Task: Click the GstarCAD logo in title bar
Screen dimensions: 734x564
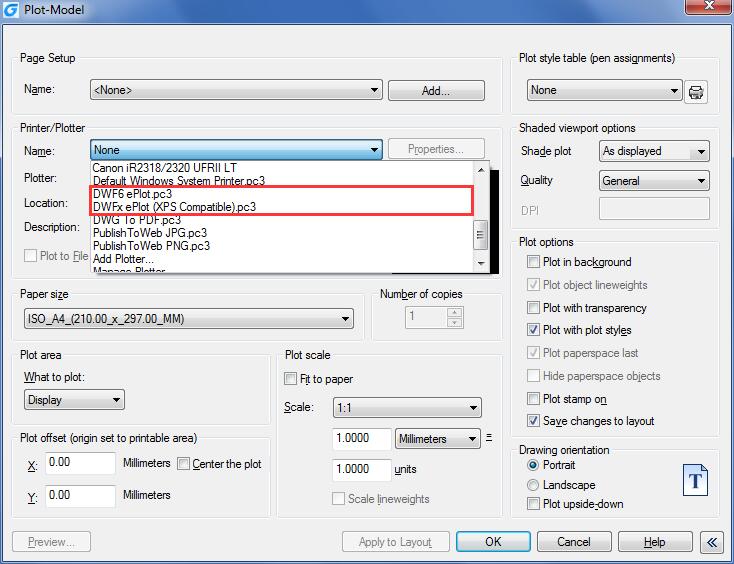Action: (11, 10)
